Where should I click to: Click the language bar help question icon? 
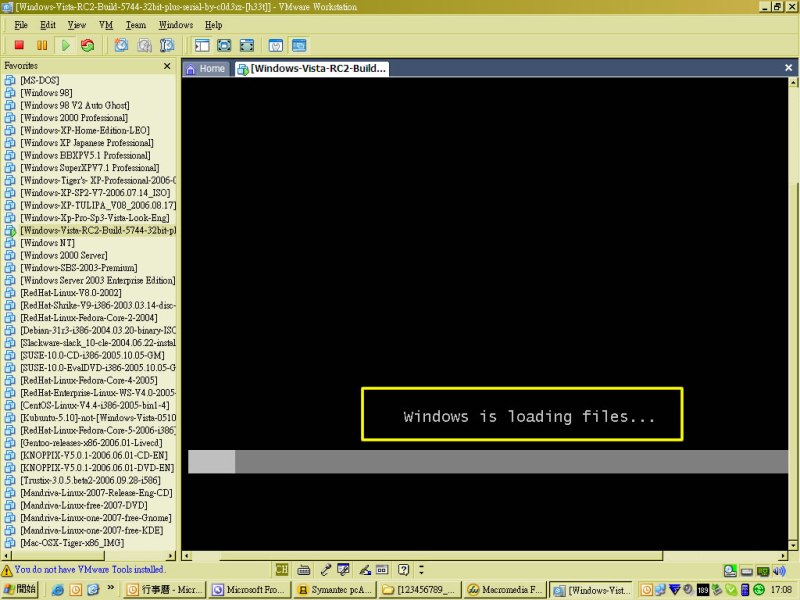tap(403, 569)
